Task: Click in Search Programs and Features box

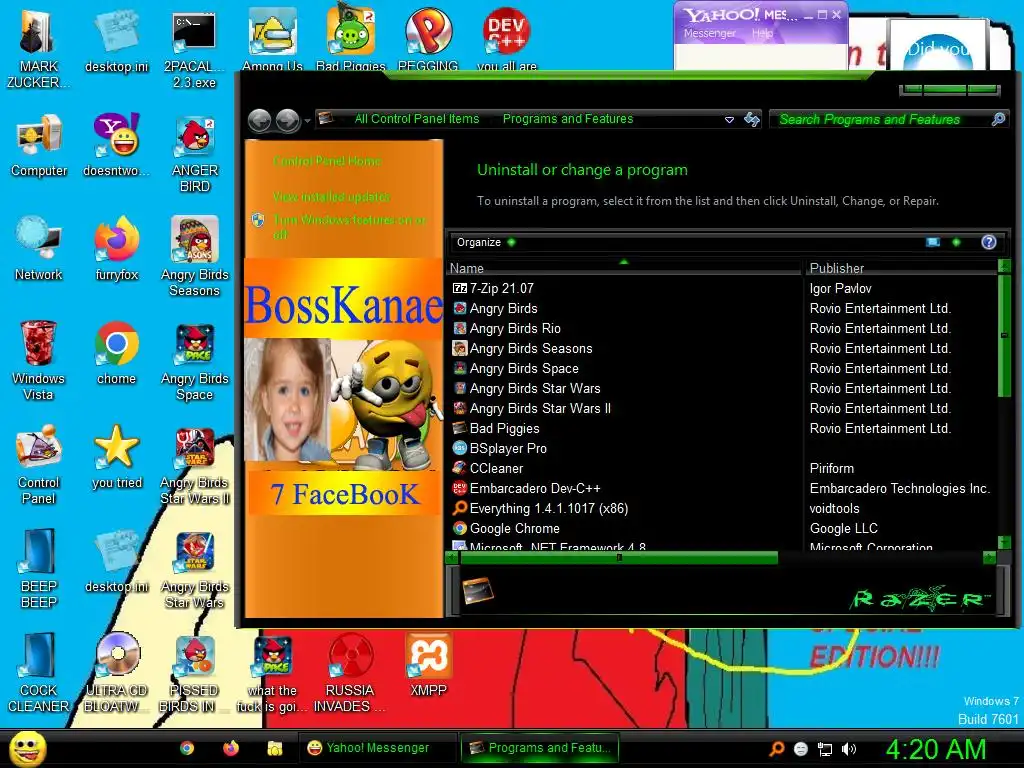Action: click(889, 119)
